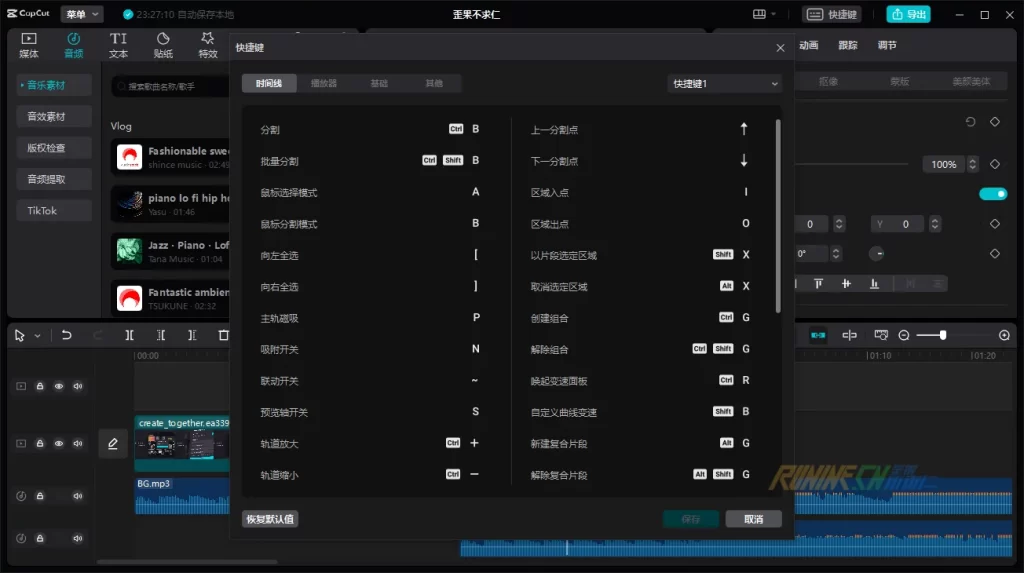Click the zoom-out magnifier on the timeline
The width and height of the screenshot is (1024, 573).
(x=904, y=336)
